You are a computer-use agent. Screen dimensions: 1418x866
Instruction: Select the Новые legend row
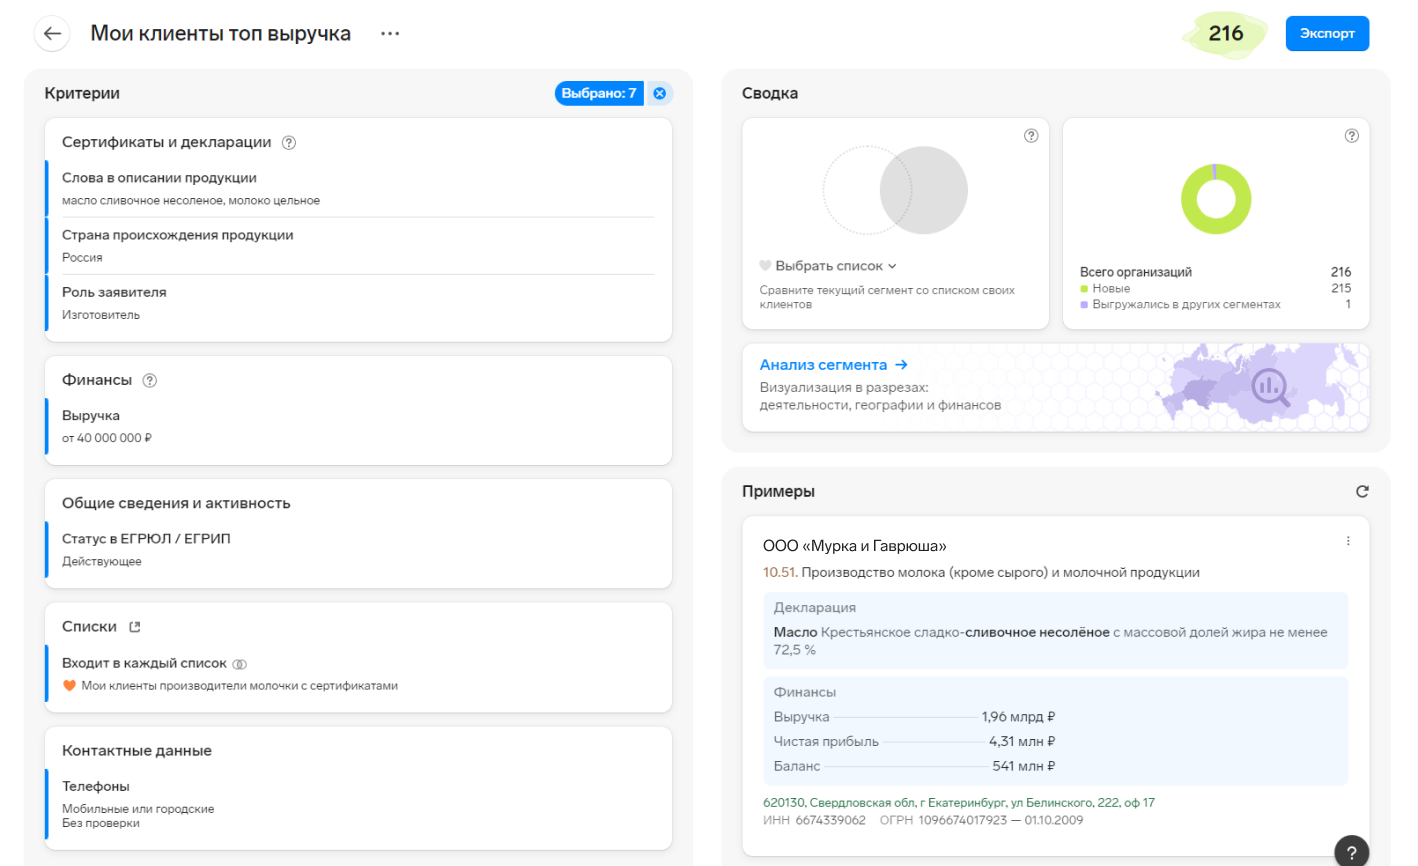[1215, 288]
